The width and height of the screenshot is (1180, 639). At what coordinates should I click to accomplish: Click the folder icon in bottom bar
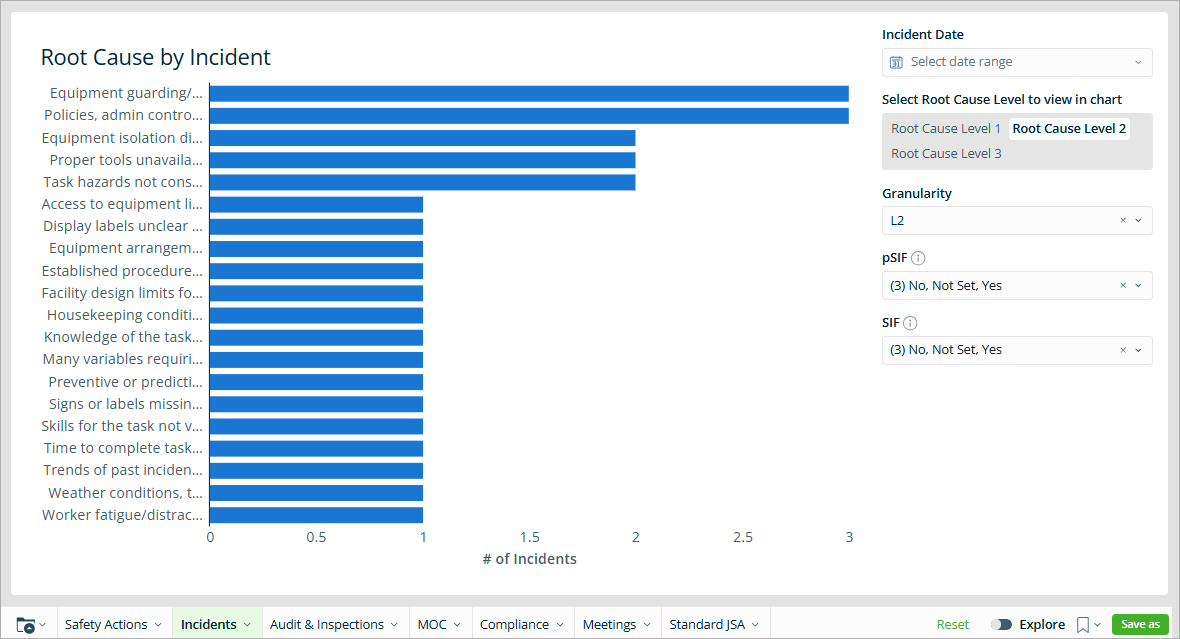26,624
